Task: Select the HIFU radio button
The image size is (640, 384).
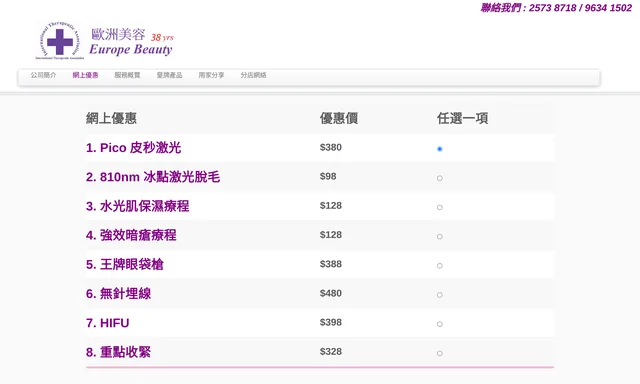Action: tap(440, 324)
